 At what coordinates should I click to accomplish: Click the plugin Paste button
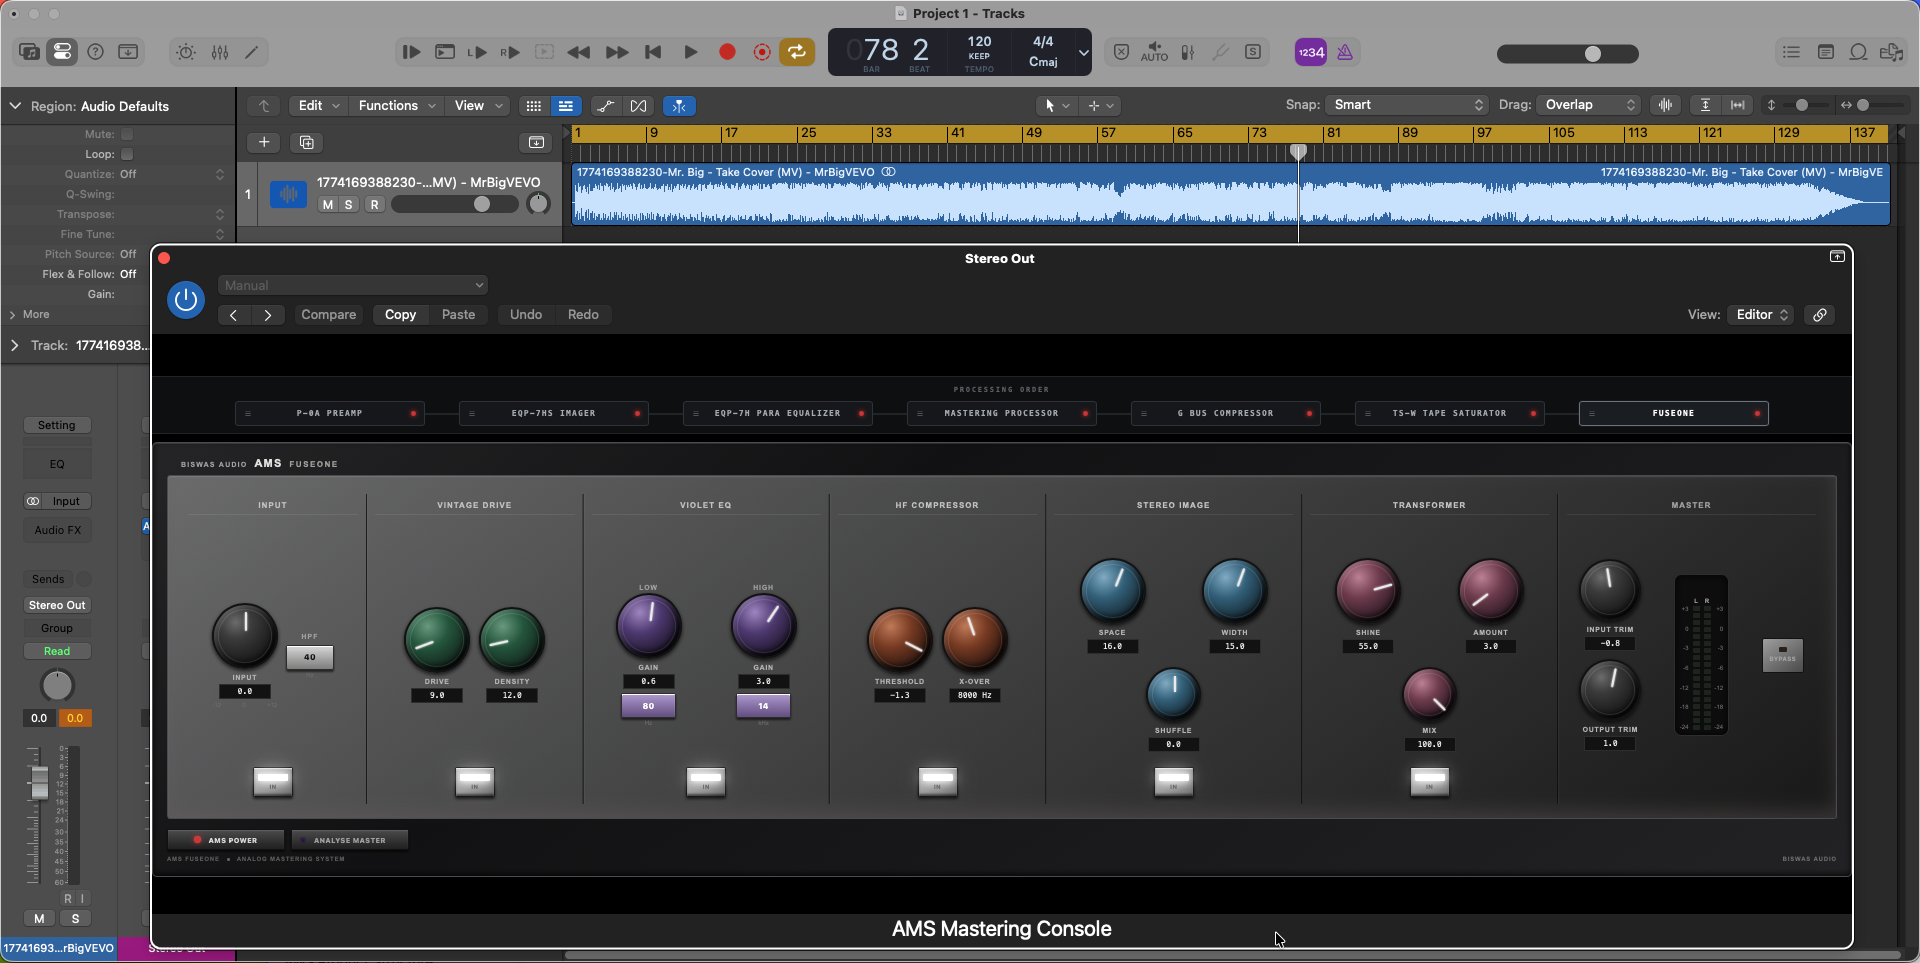click(x=459, y=314)
